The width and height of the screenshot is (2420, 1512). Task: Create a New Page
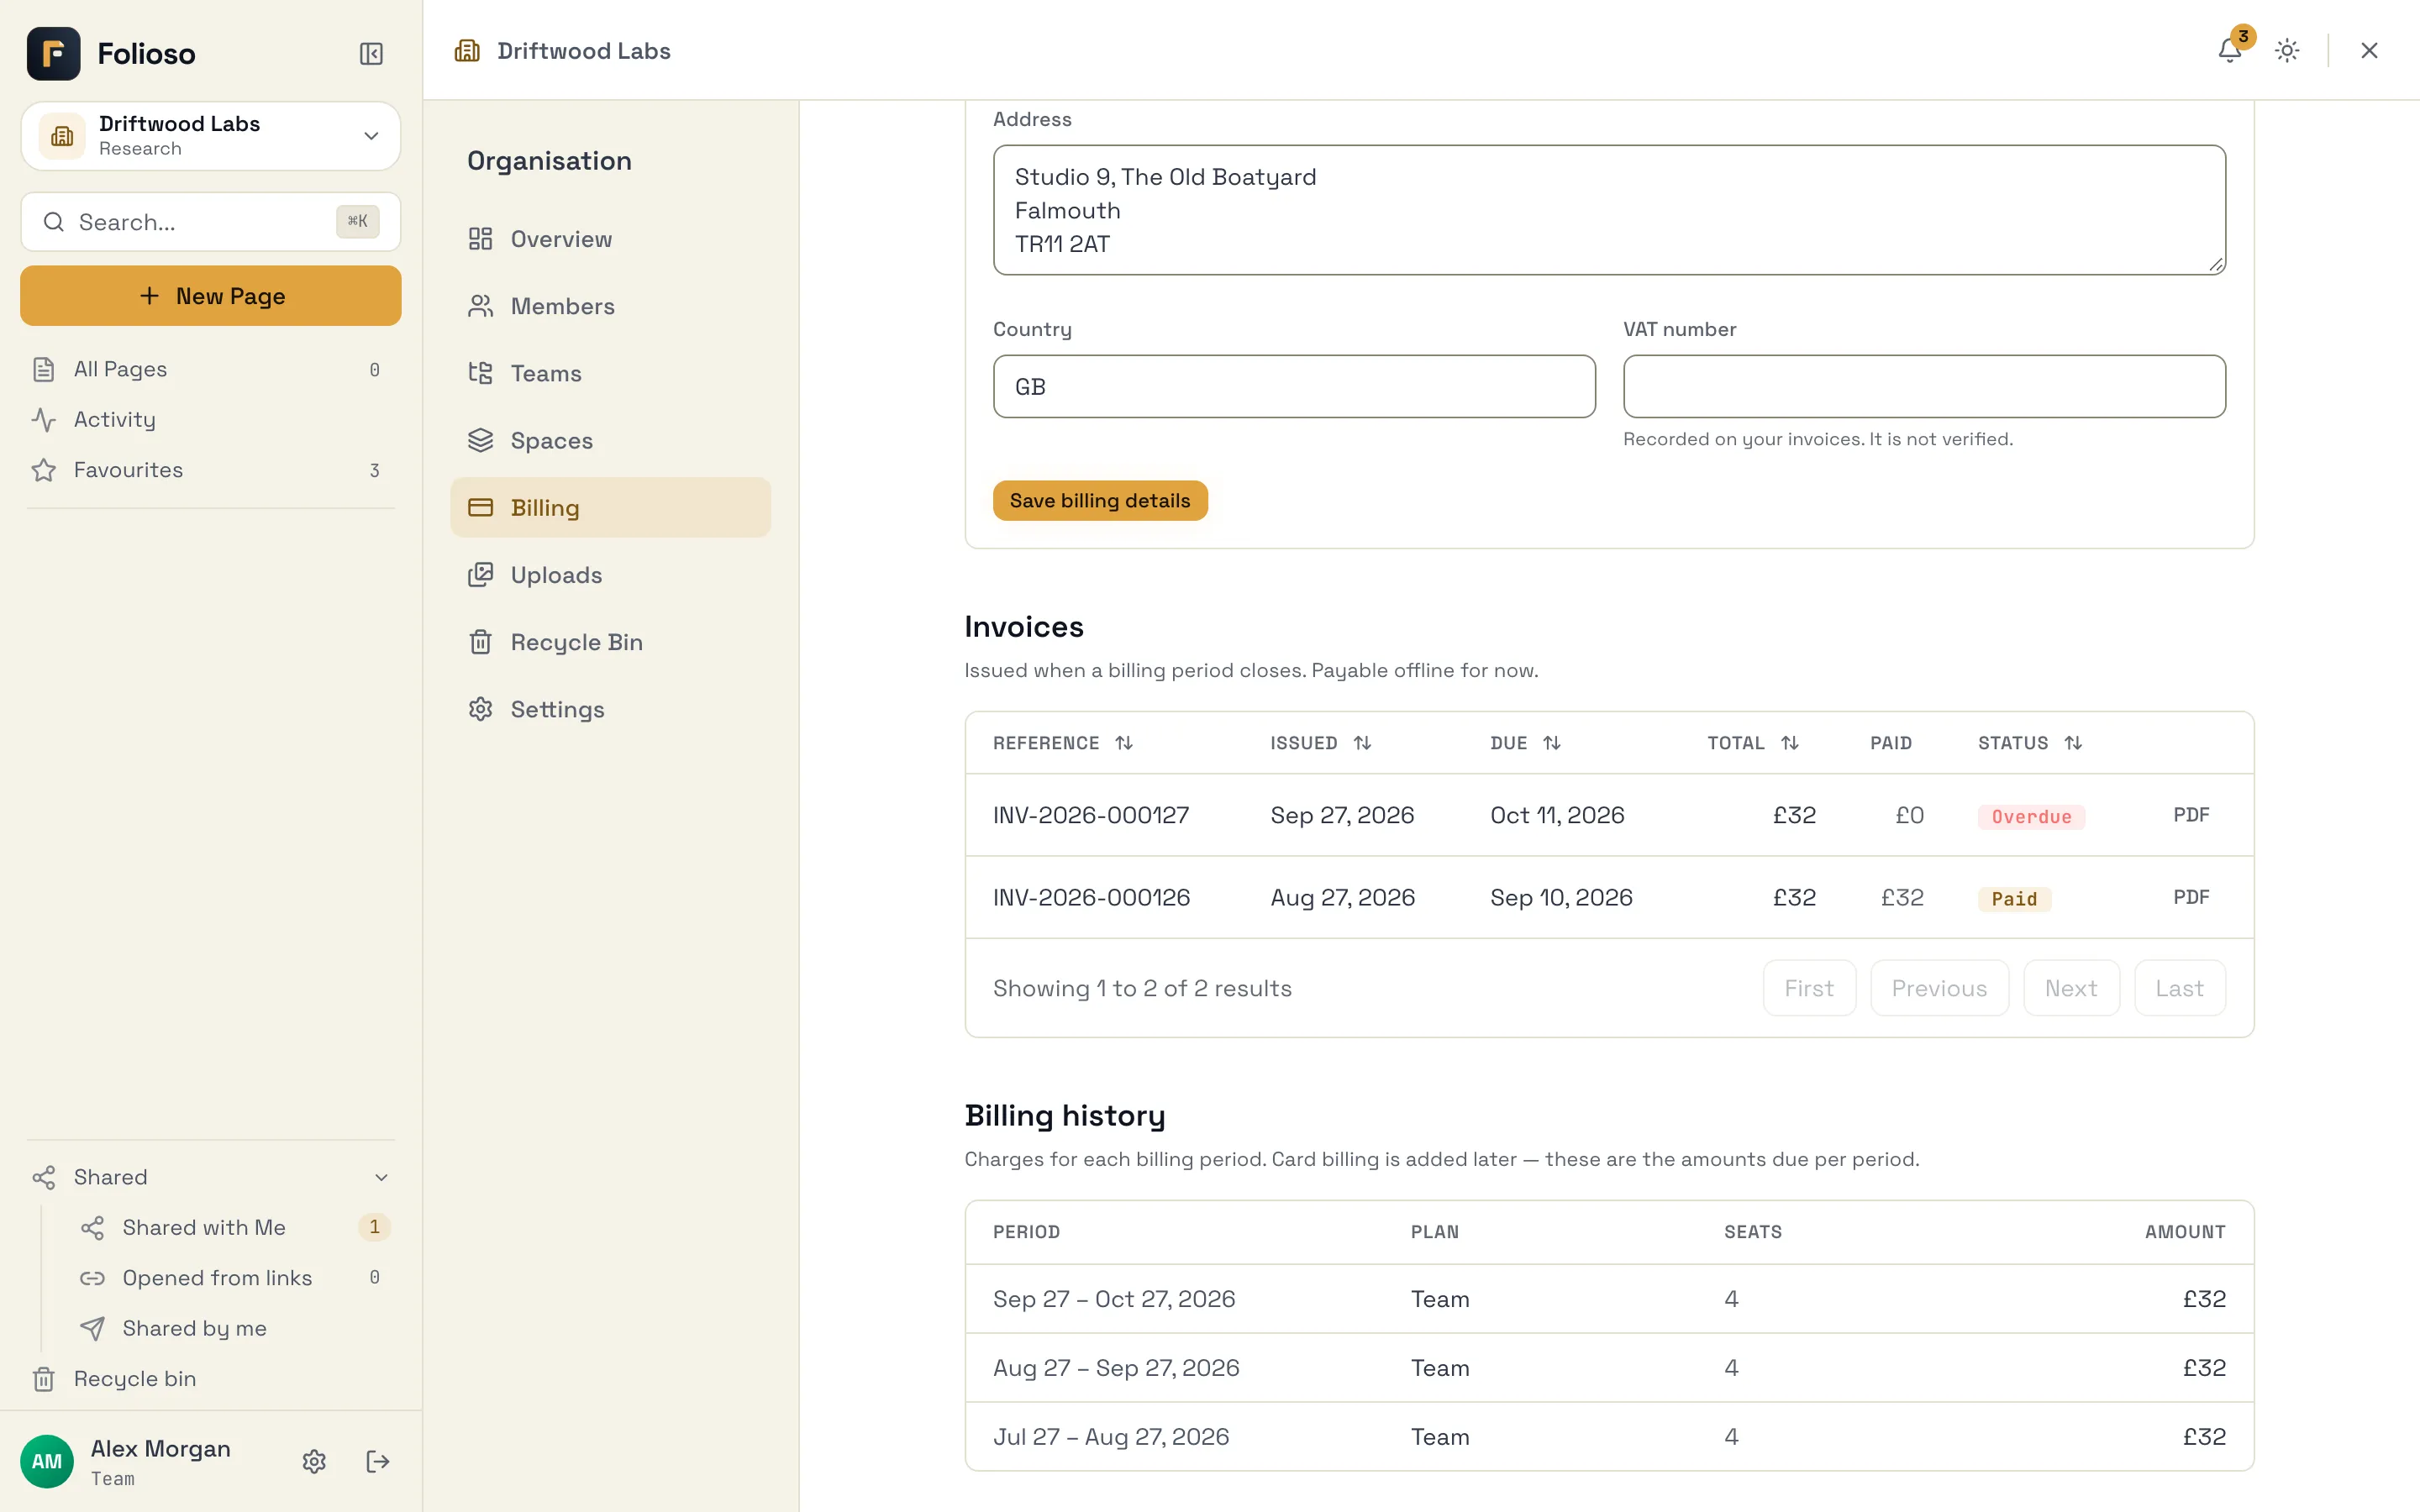point(211,296)
